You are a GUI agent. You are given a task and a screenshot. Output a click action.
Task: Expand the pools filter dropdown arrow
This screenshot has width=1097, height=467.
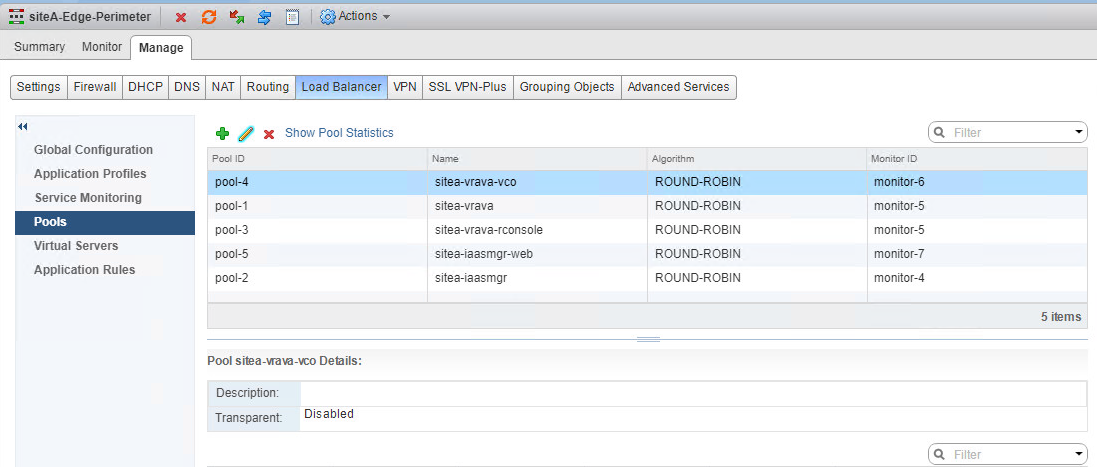pos(1079,132)
